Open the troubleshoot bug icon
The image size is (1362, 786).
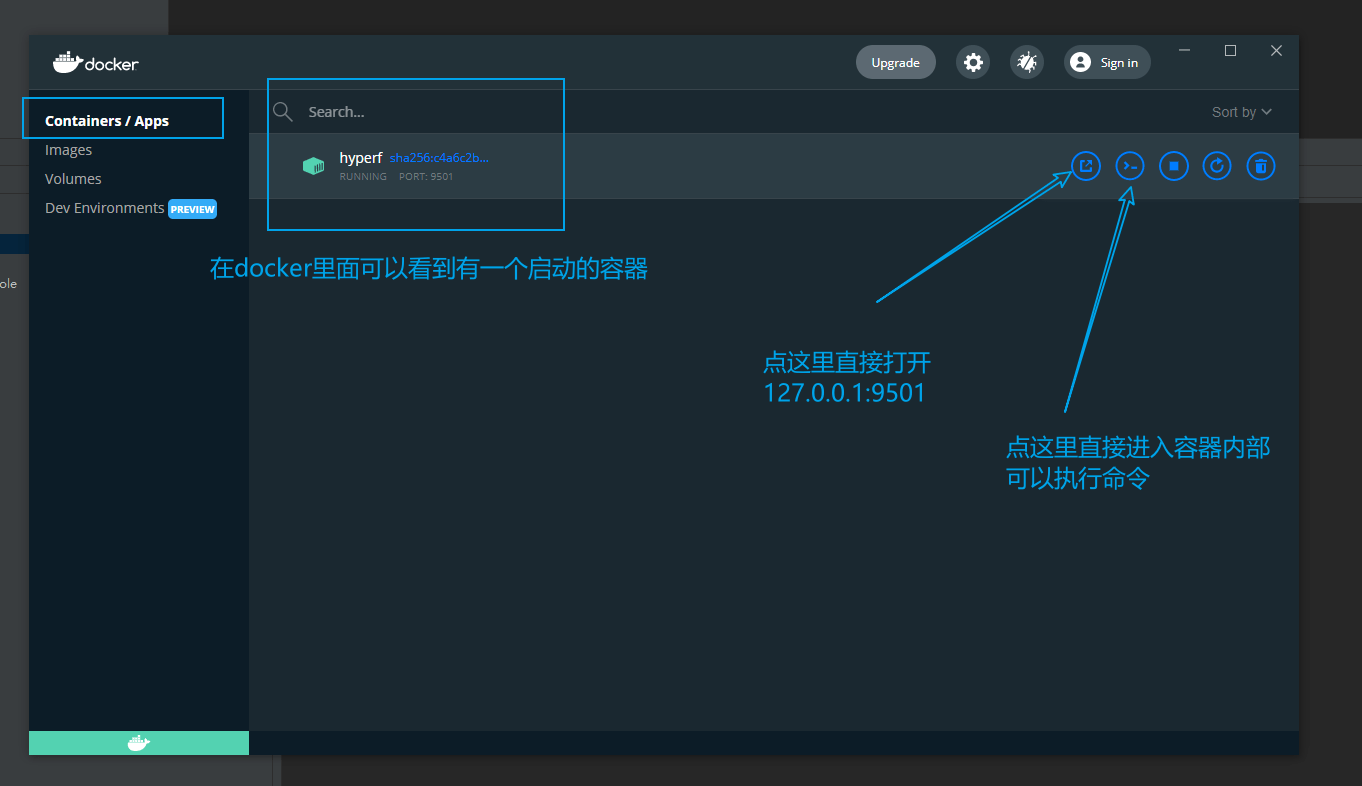(x=1027, y=62)
